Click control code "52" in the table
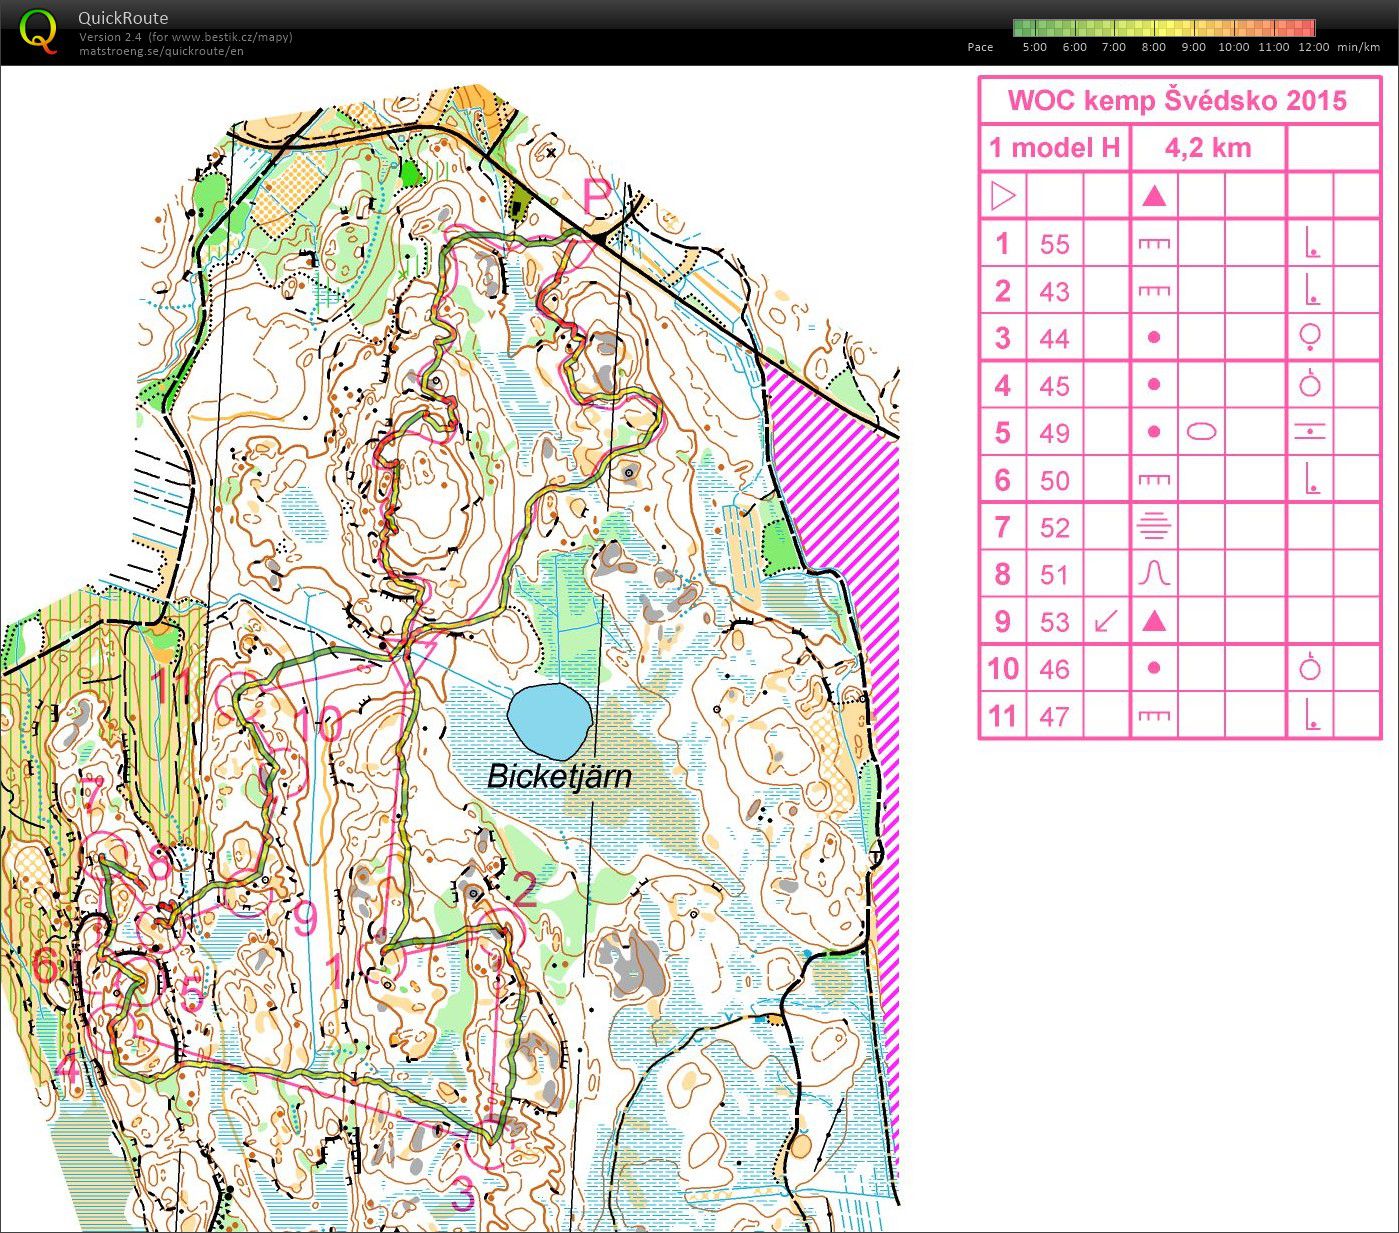1399x1233 pixels. point(1054,527)
